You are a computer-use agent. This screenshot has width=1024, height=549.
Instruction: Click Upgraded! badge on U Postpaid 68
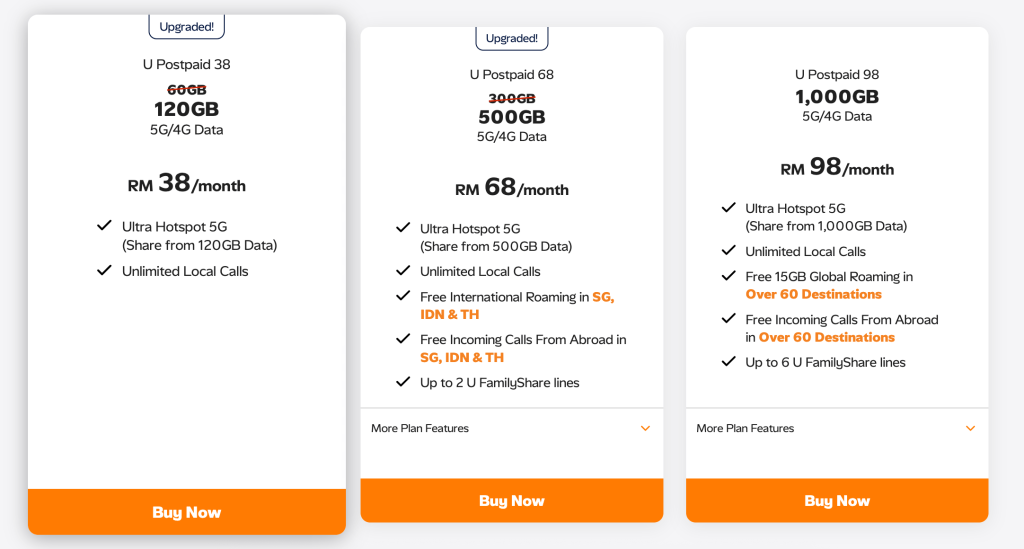[512, 38]
